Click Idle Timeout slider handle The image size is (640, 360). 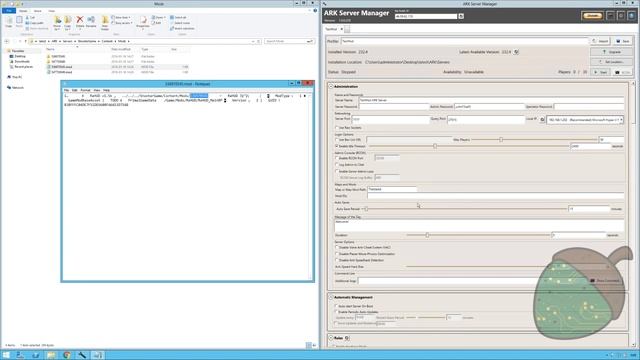coord(435,146)
